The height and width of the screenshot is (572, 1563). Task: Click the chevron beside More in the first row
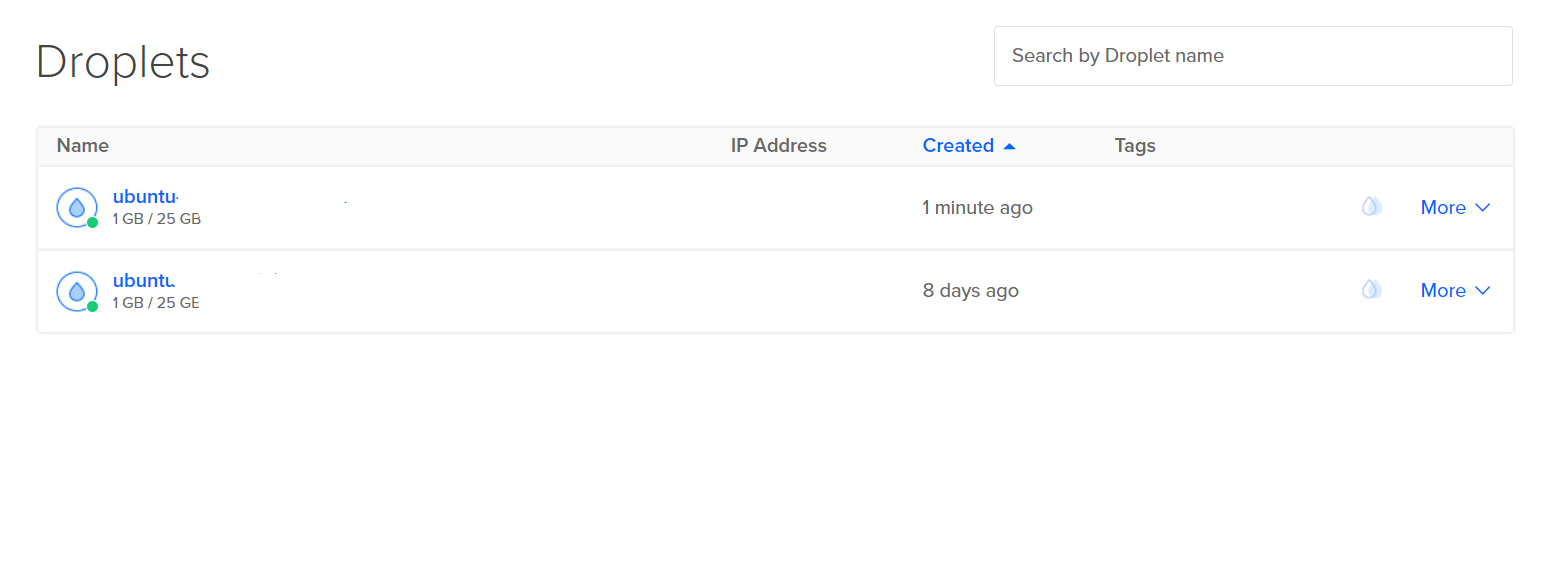[x=1483, y=207]
